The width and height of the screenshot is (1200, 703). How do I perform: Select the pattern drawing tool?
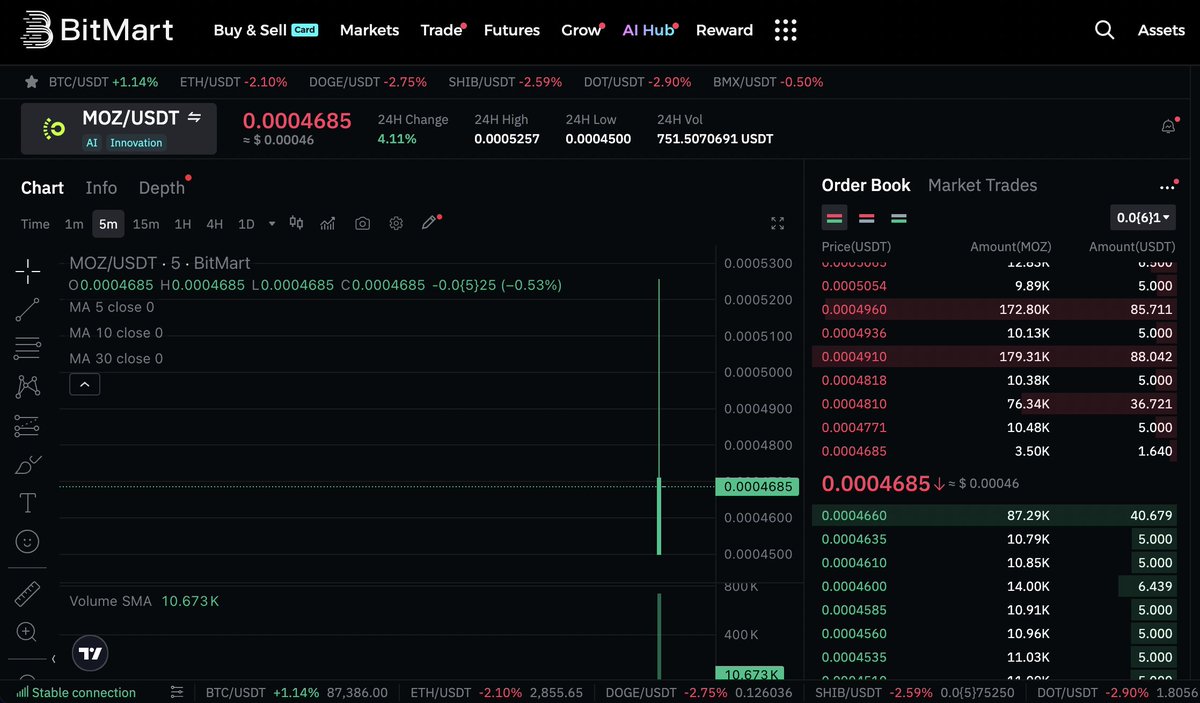[x=28, y=387]
